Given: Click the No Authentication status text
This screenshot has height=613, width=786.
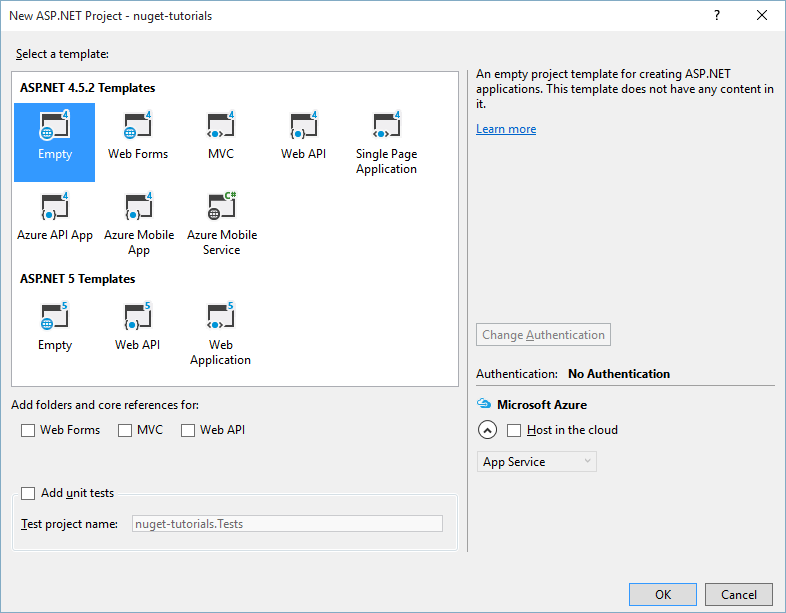Looking at the screenshot, I should pyautogui.click(x=619, y=374).
